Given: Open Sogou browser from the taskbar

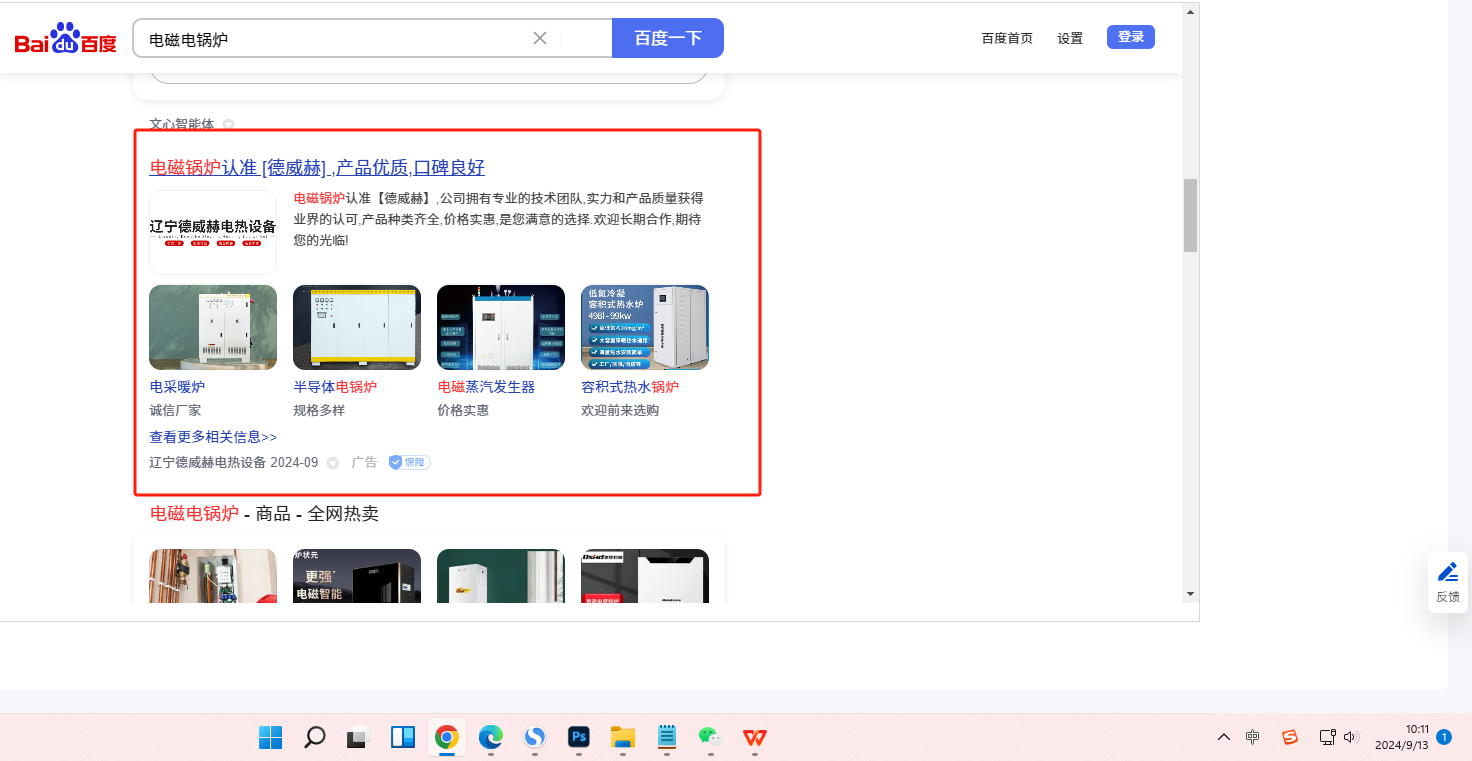Looking at the screenshot, I should coord(535,738).
